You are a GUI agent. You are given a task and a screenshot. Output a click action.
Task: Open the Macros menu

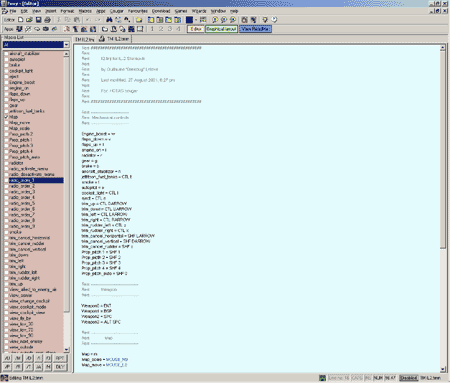[85, 11]
